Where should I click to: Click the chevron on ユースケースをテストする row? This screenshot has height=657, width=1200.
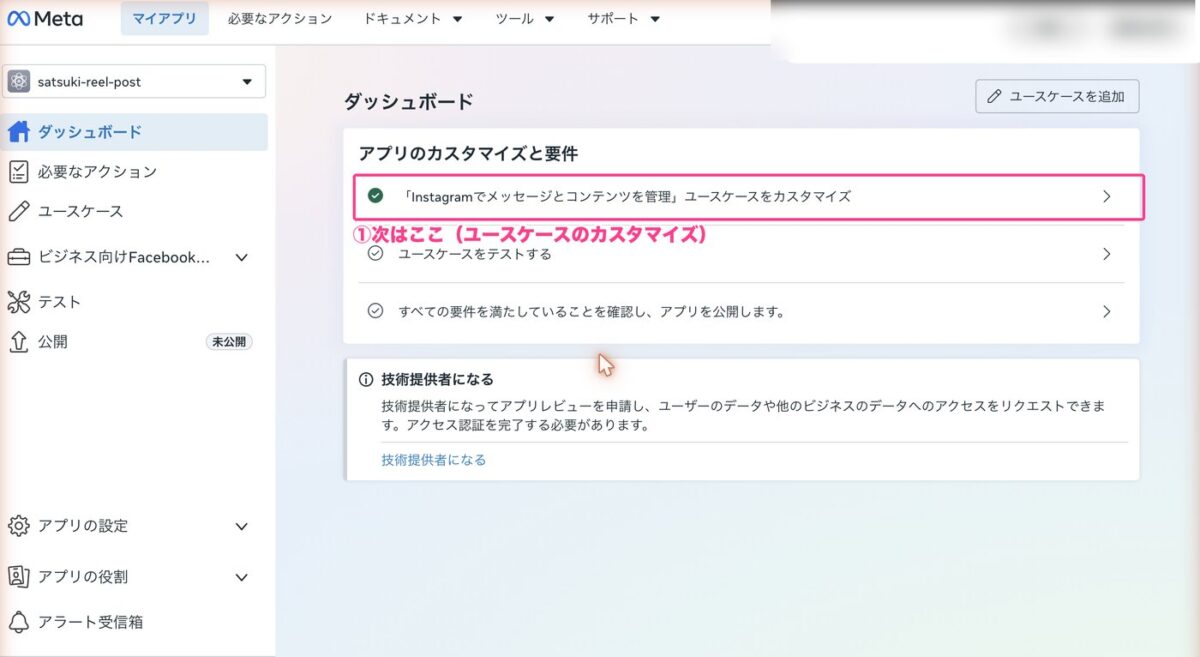pos(1107,254)
